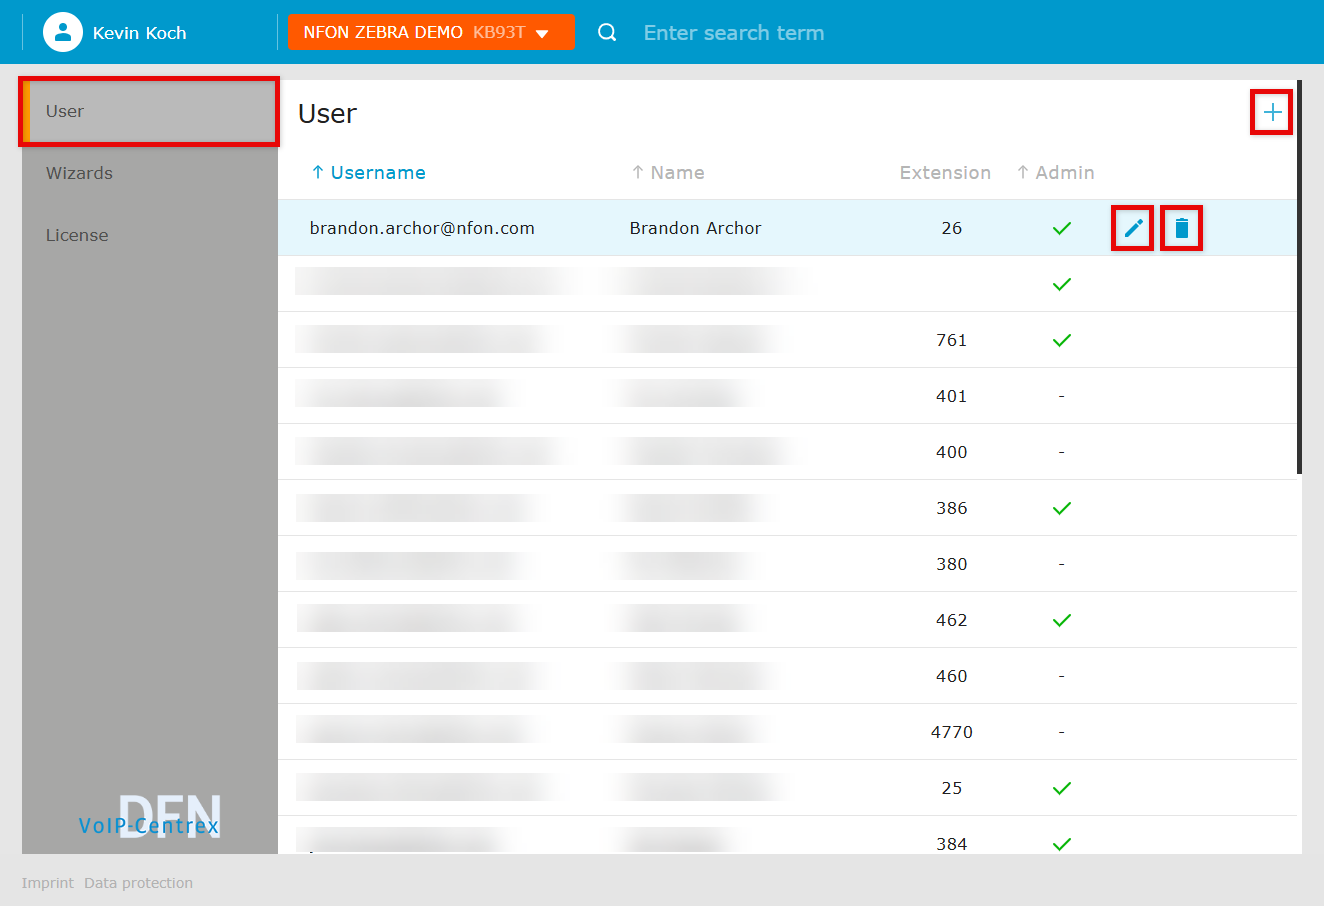Click the Name column sort arrow
1324x906 pixels.
[x=637, y=172]
